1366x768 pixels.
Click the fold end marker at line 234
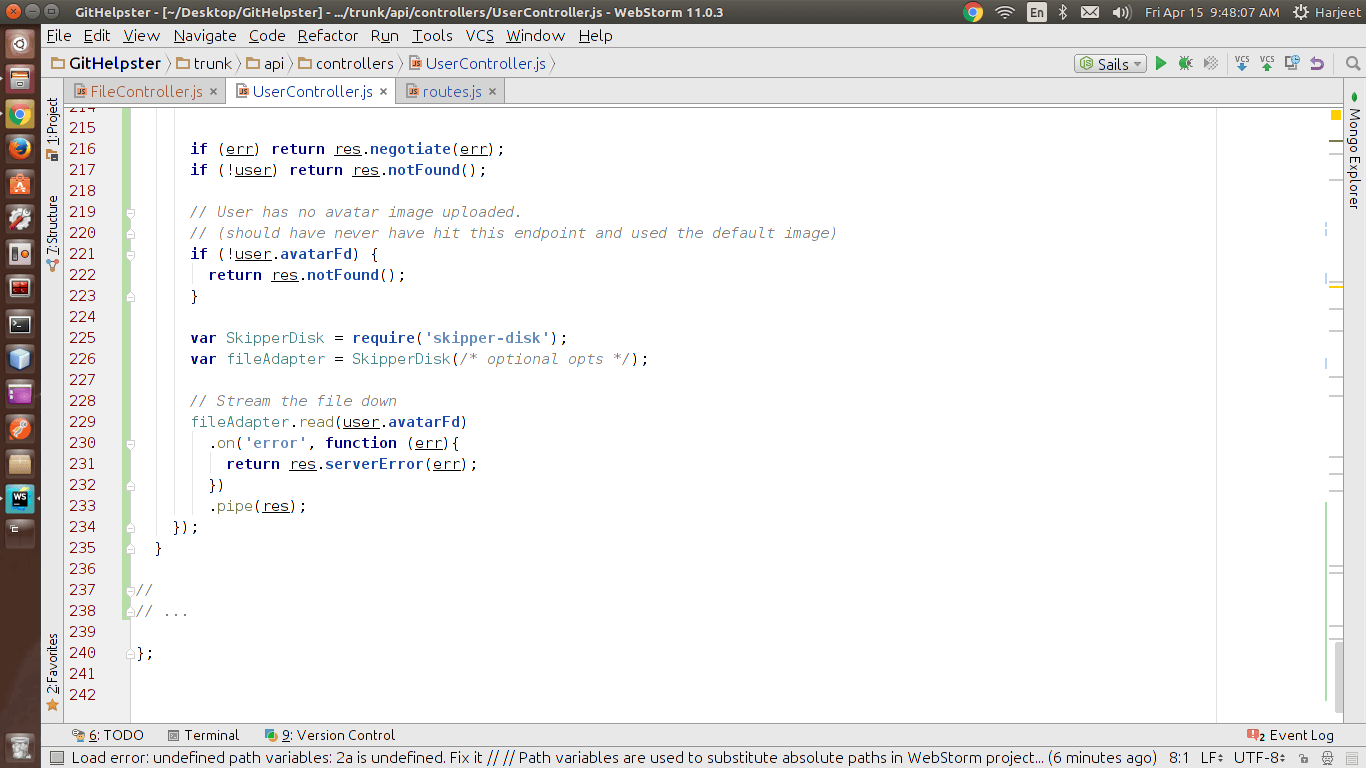pos(131,527)
